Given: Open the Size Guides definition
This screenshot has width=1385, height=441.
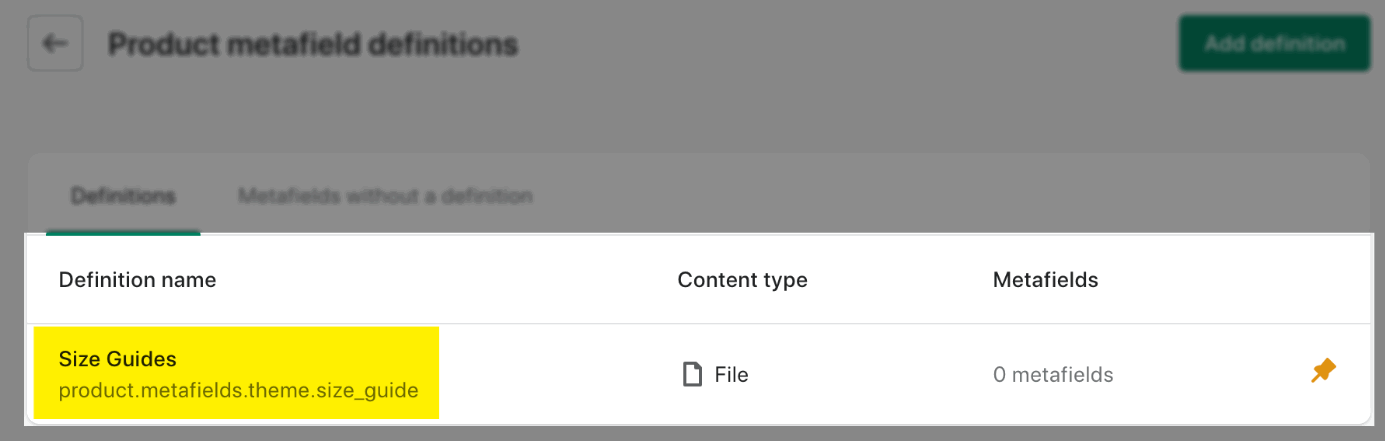Looking at the screenshot, I should click(118, 359).
